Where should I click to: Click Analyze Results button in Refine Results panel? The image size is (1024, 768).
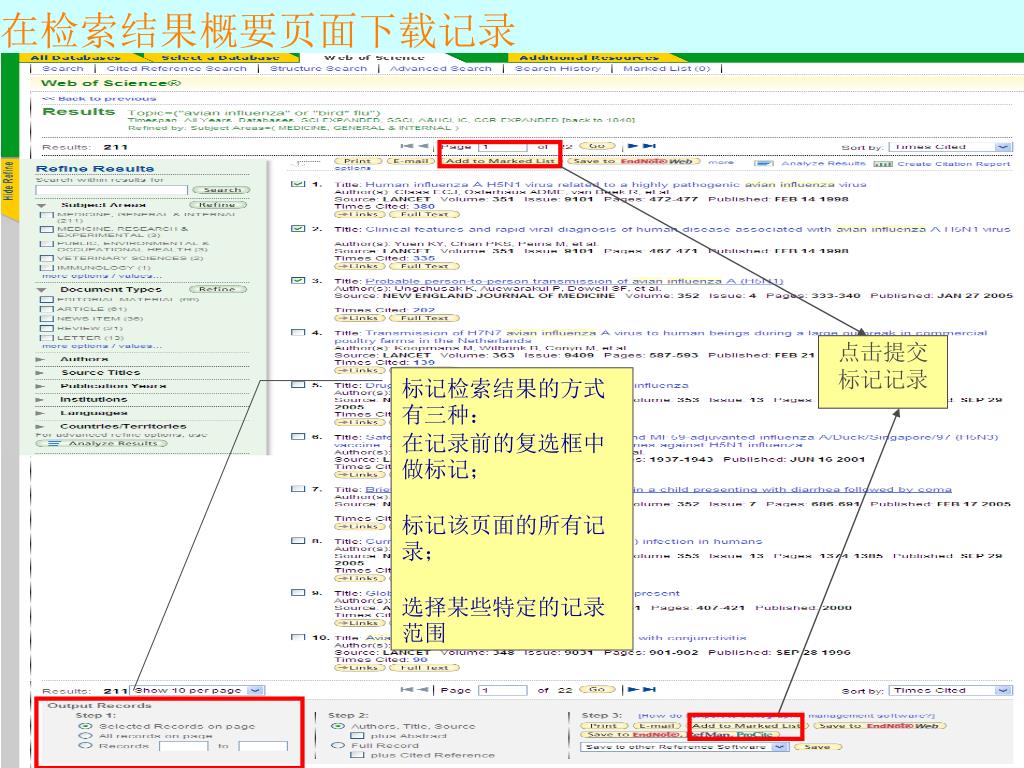(x=102, y=443)
